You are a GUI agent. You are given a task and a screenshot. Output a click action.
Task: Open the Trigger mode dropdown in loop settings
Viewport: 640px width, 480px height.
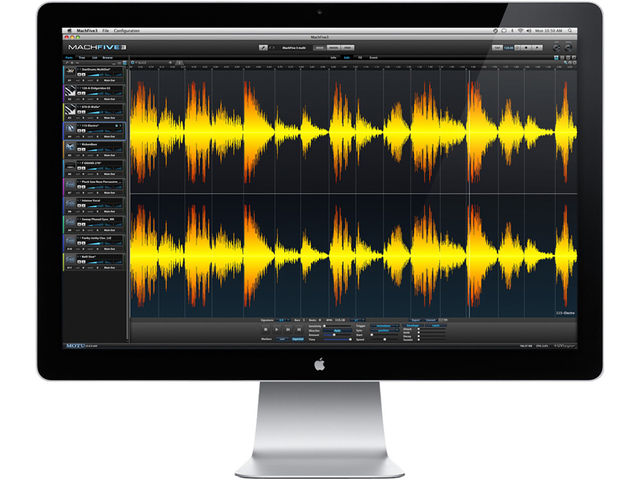point(385,326)
